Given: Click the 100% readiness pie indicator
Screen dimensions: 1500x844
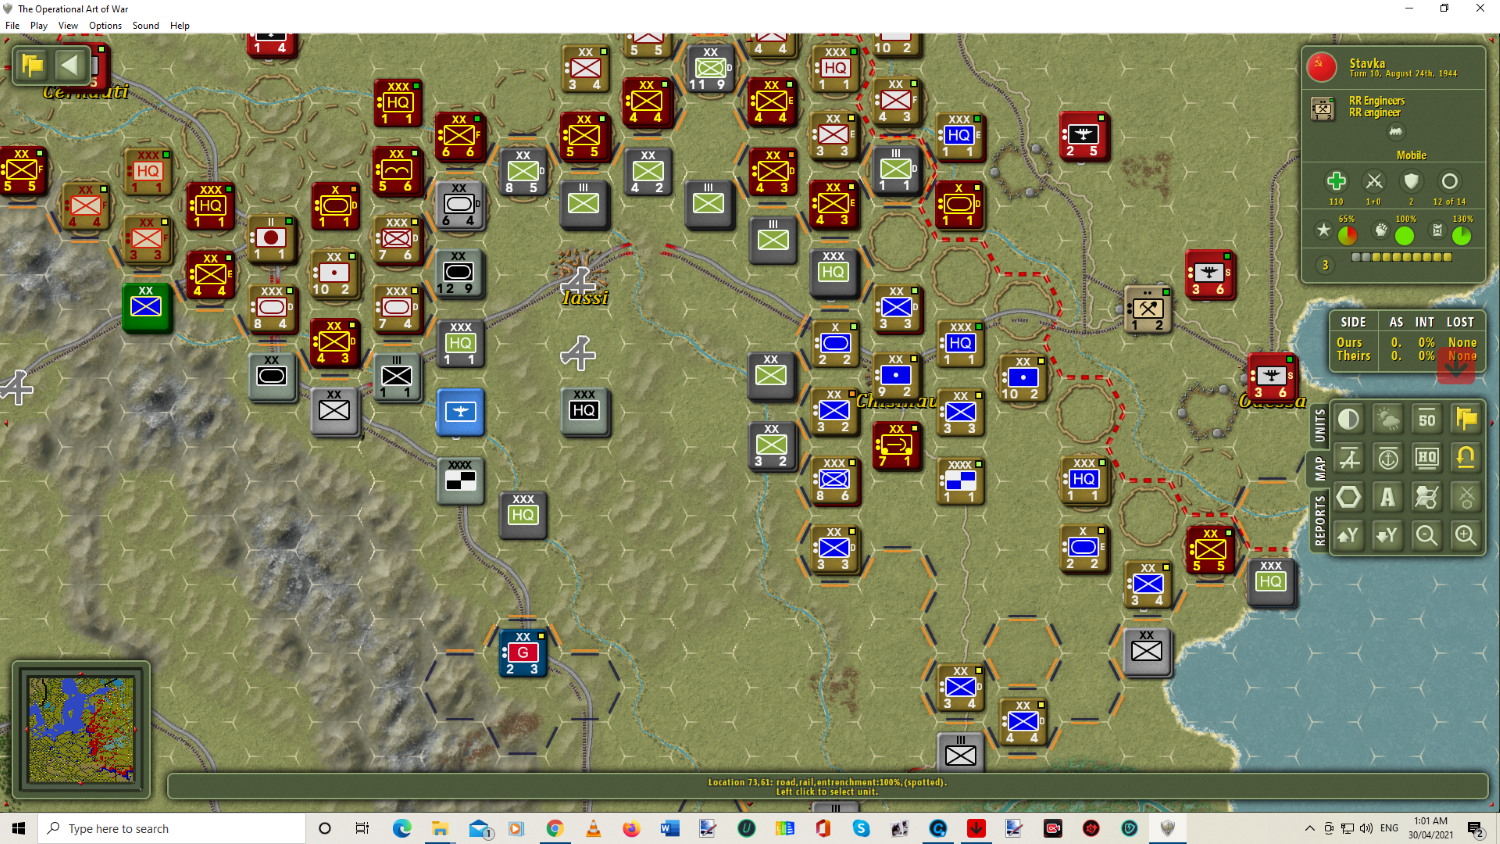Looking at the screenshot, I should 1404,235.
